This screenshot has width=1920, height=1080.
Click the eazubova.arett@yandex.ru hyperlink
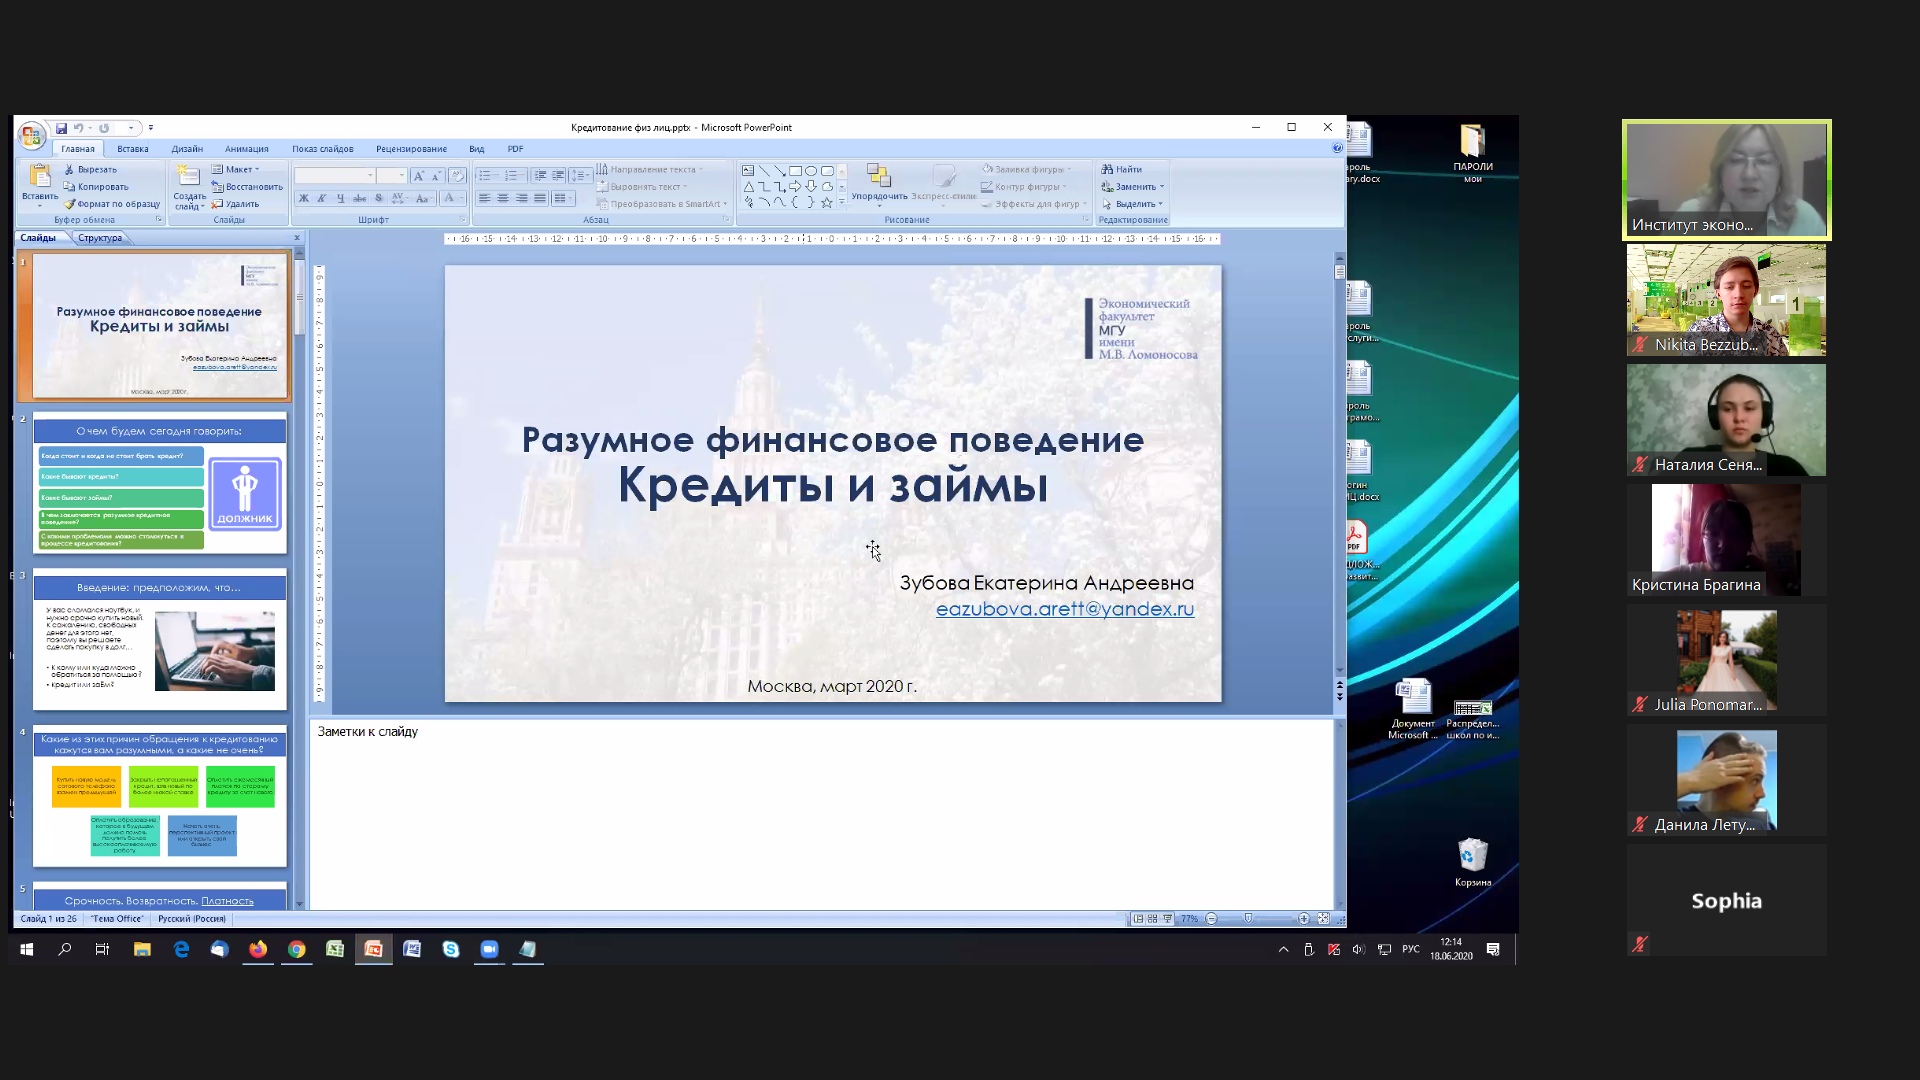(1064, 609)
